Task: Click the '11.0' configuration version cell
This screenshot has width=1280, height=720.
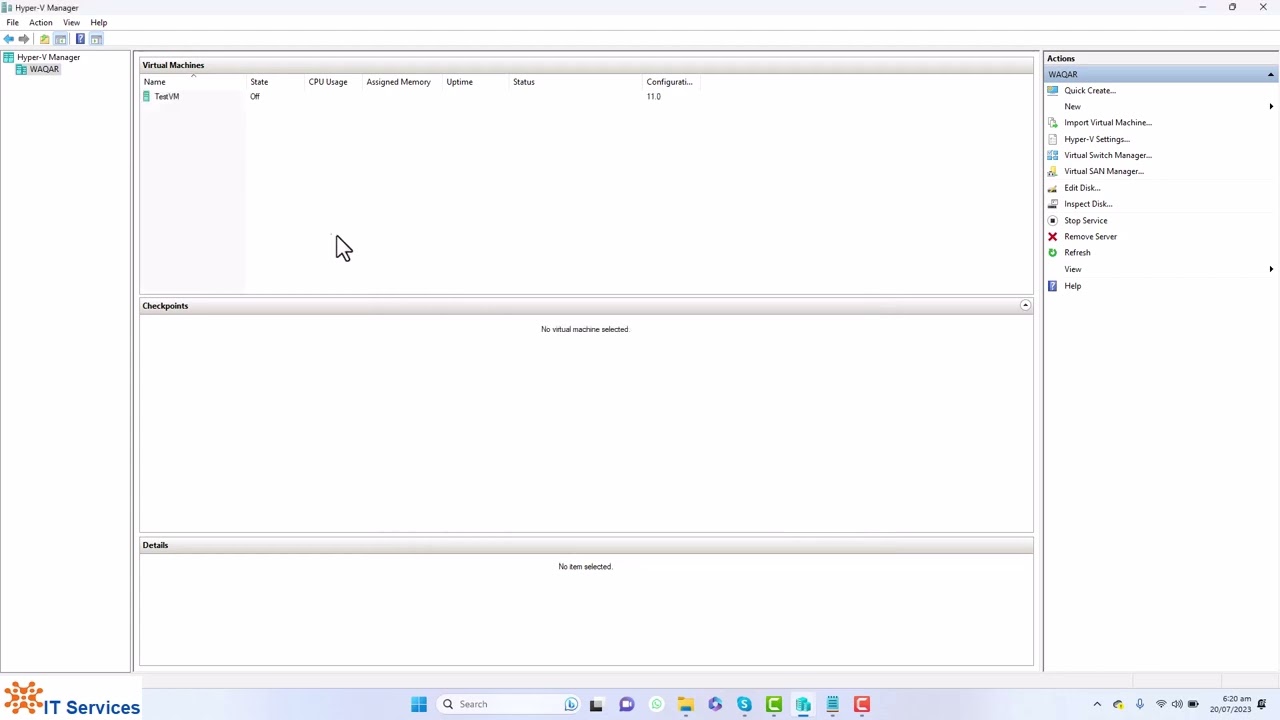Action: click(x=653, y=96)
